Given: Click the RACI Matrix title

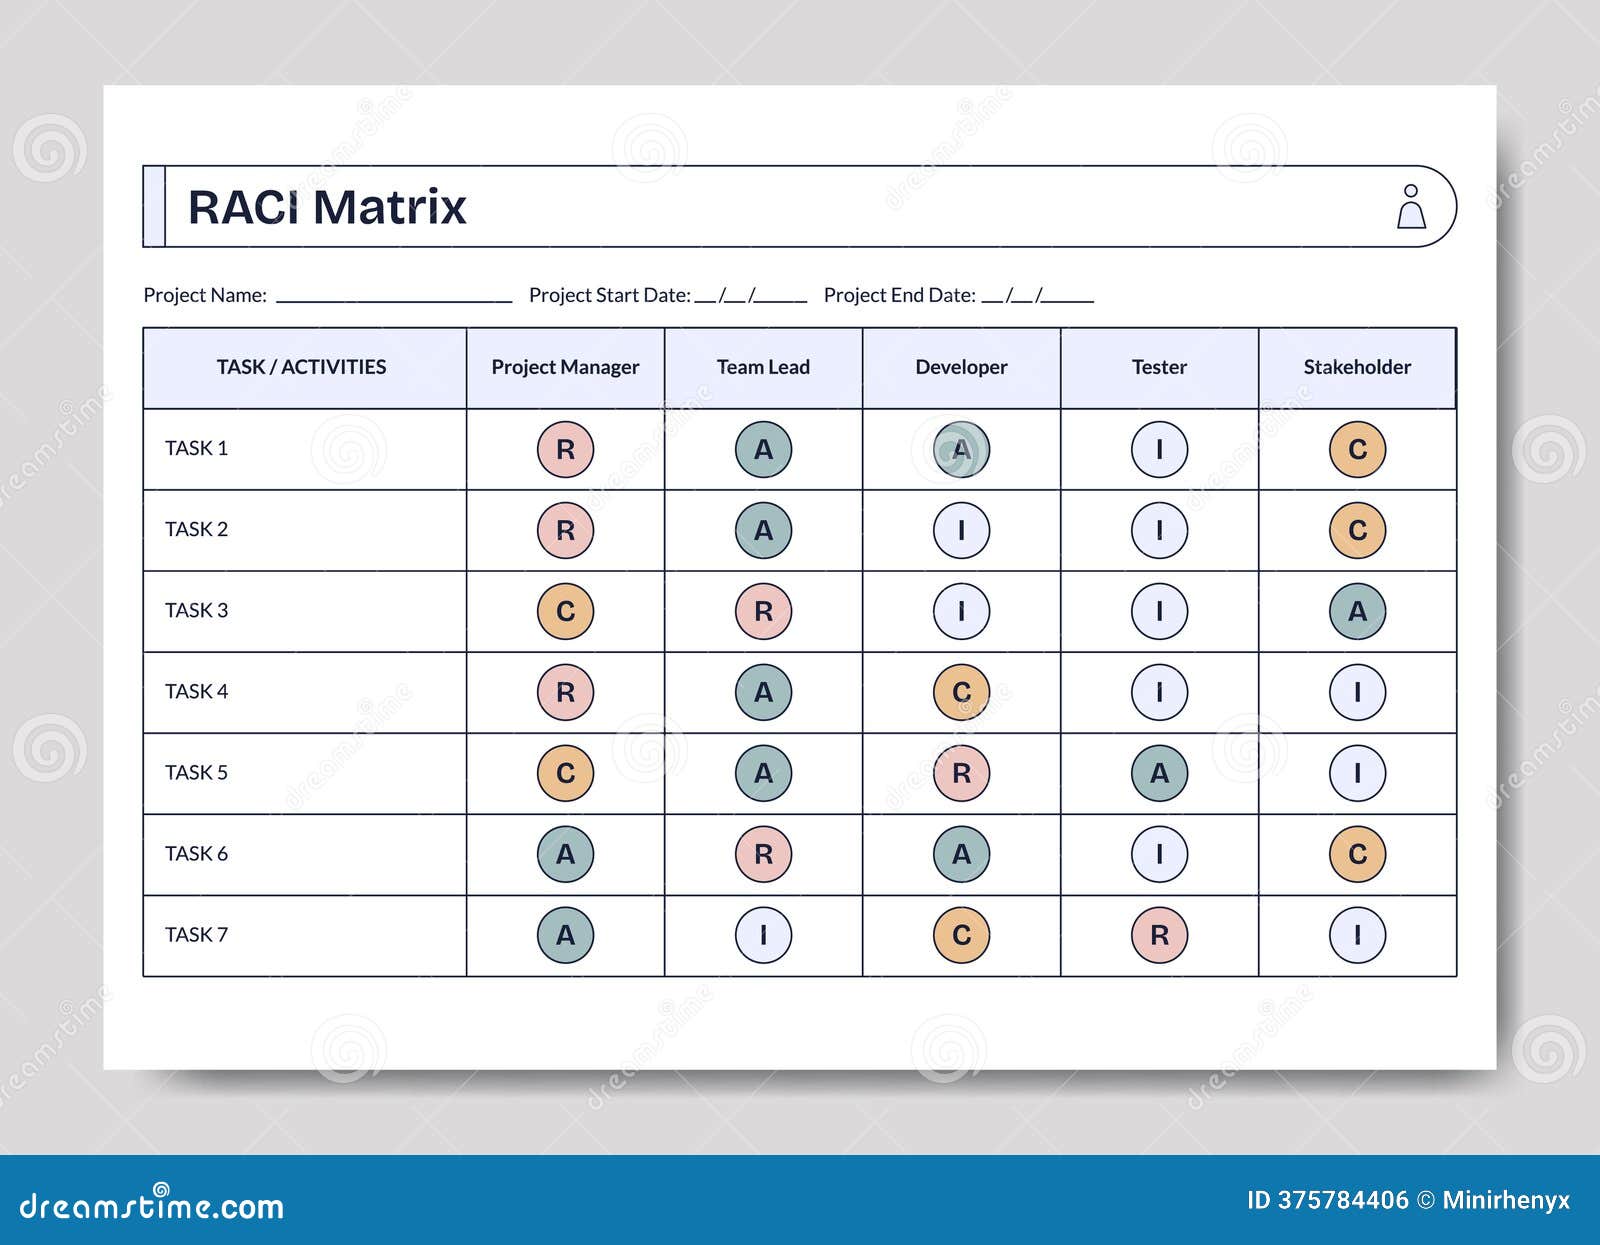Looking at the screenshot, I should (x=325, y=207).
